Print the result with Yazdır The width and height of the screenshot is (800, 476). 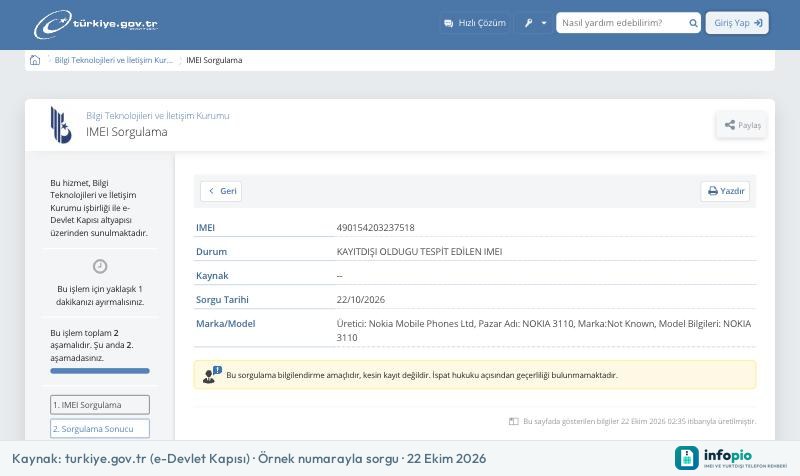(x=726, y=191)
